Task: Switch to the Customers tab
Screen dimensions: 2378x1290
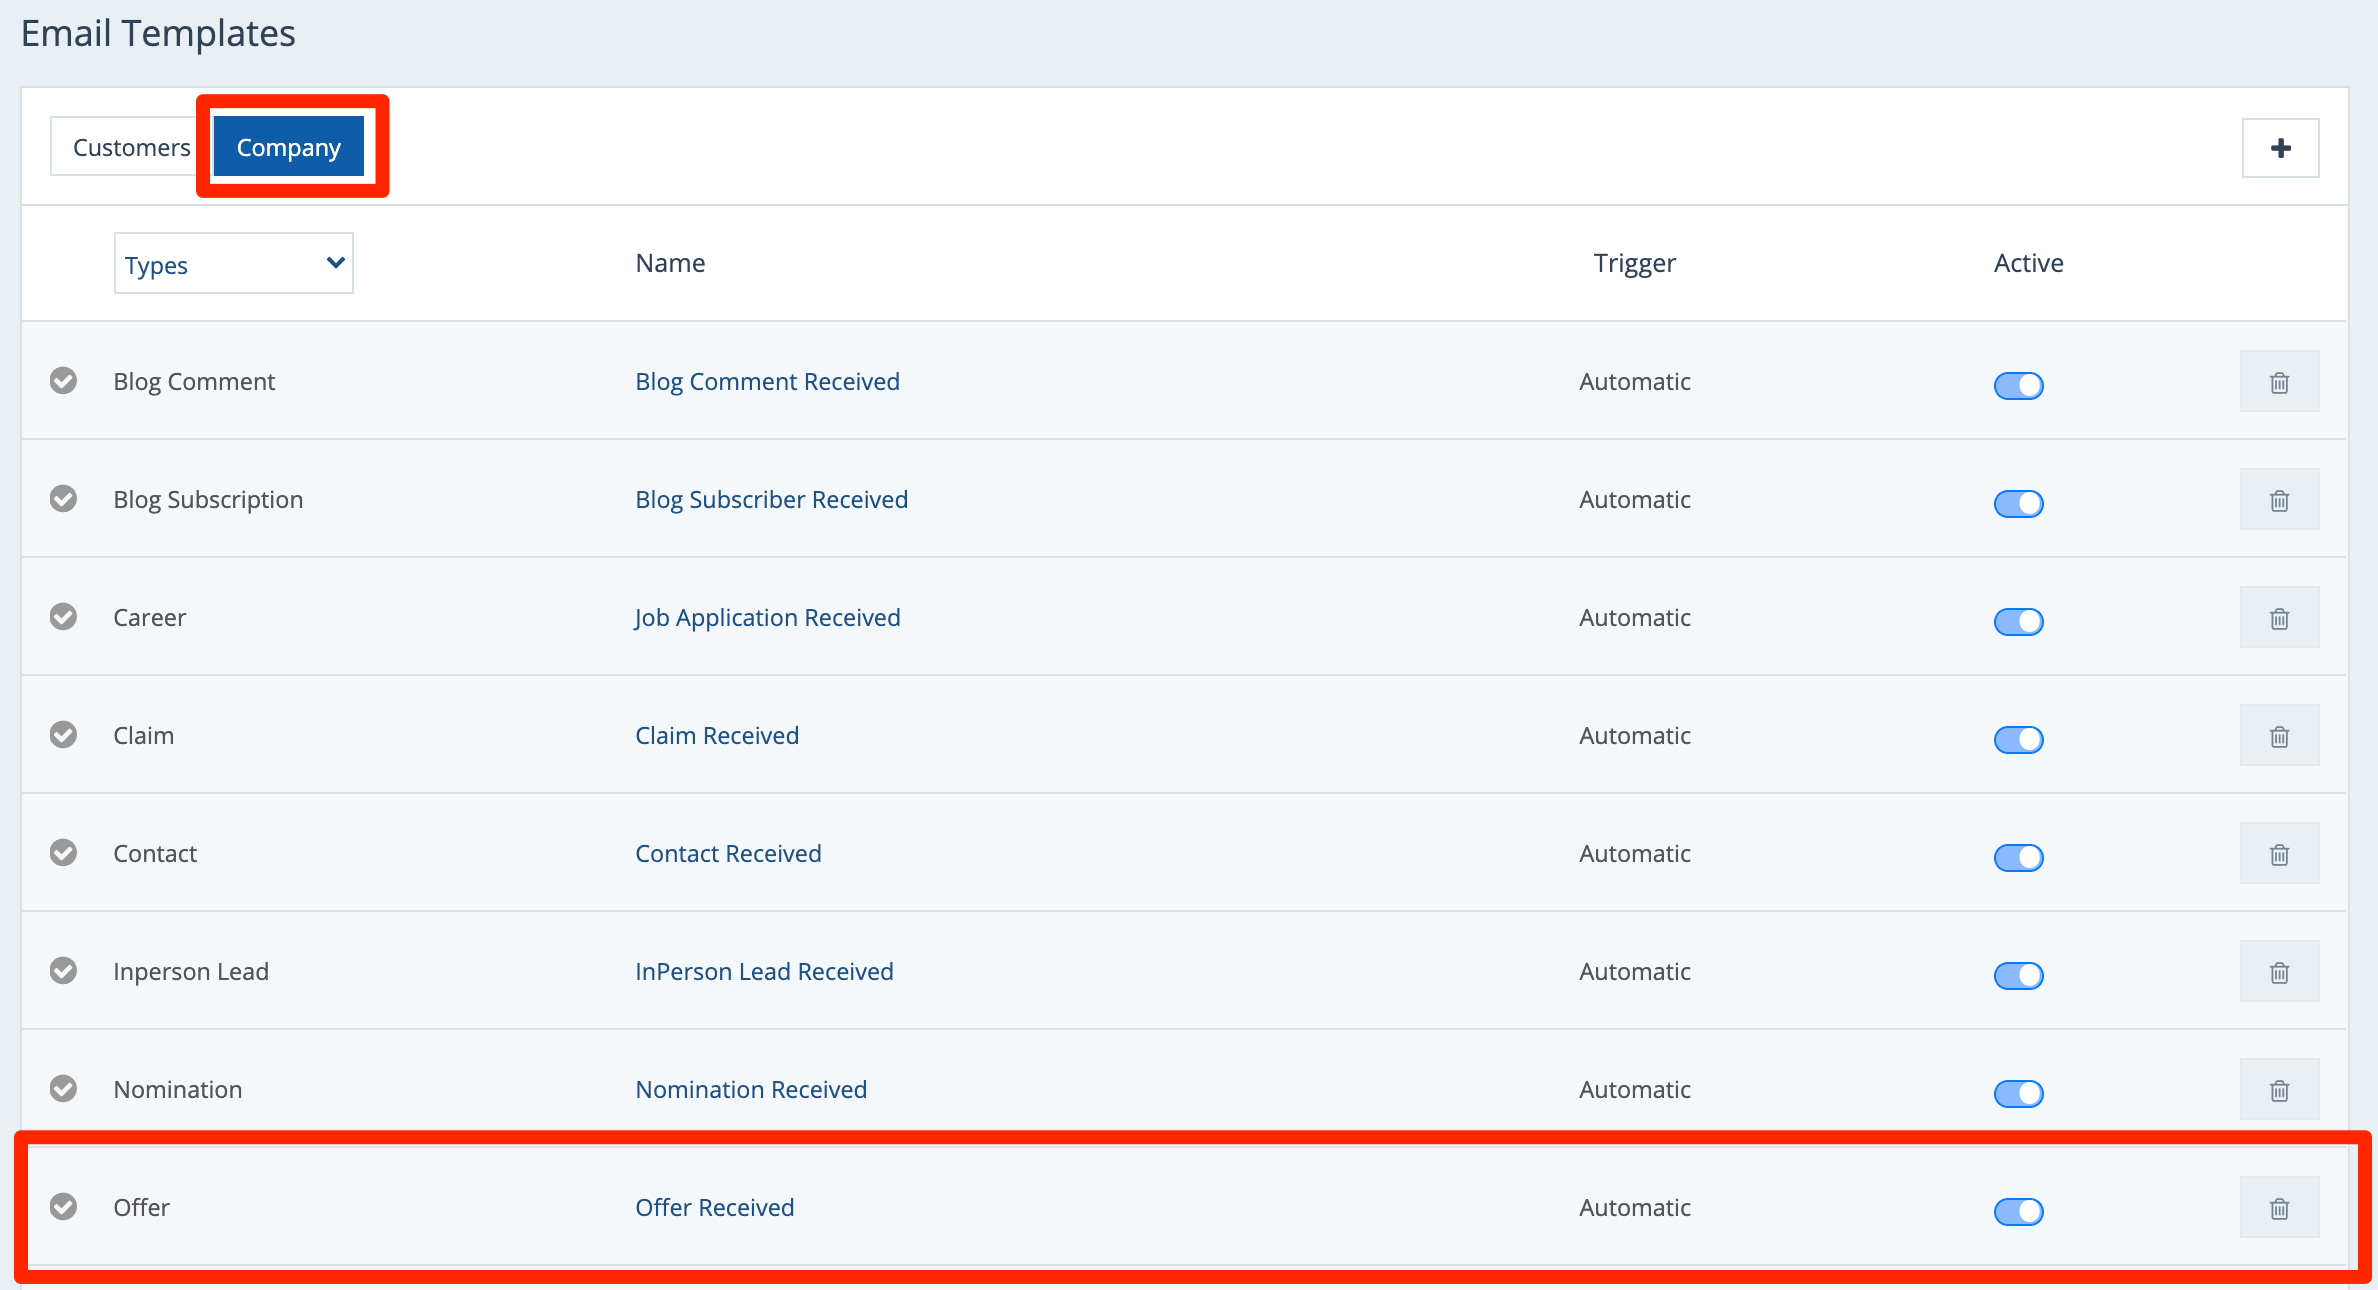Action: click(x=131, y=147)
